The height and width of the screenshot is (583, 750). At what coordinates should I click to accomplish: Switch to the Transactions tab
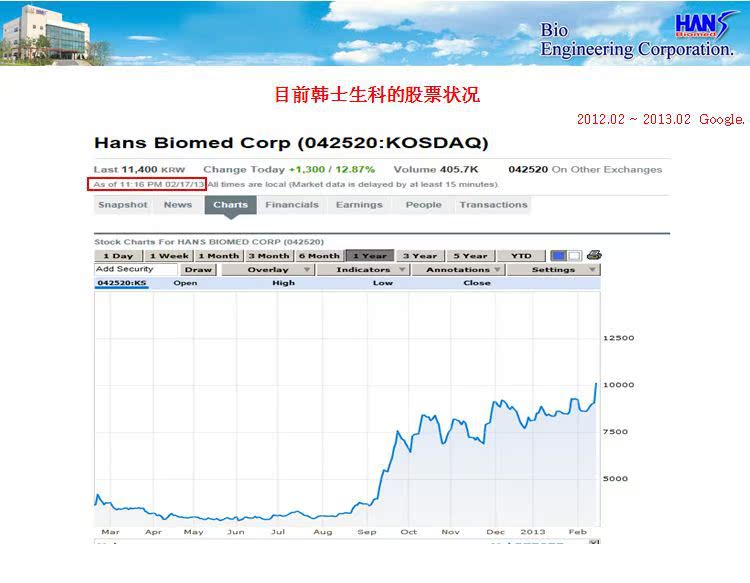[x=494, y=205]
